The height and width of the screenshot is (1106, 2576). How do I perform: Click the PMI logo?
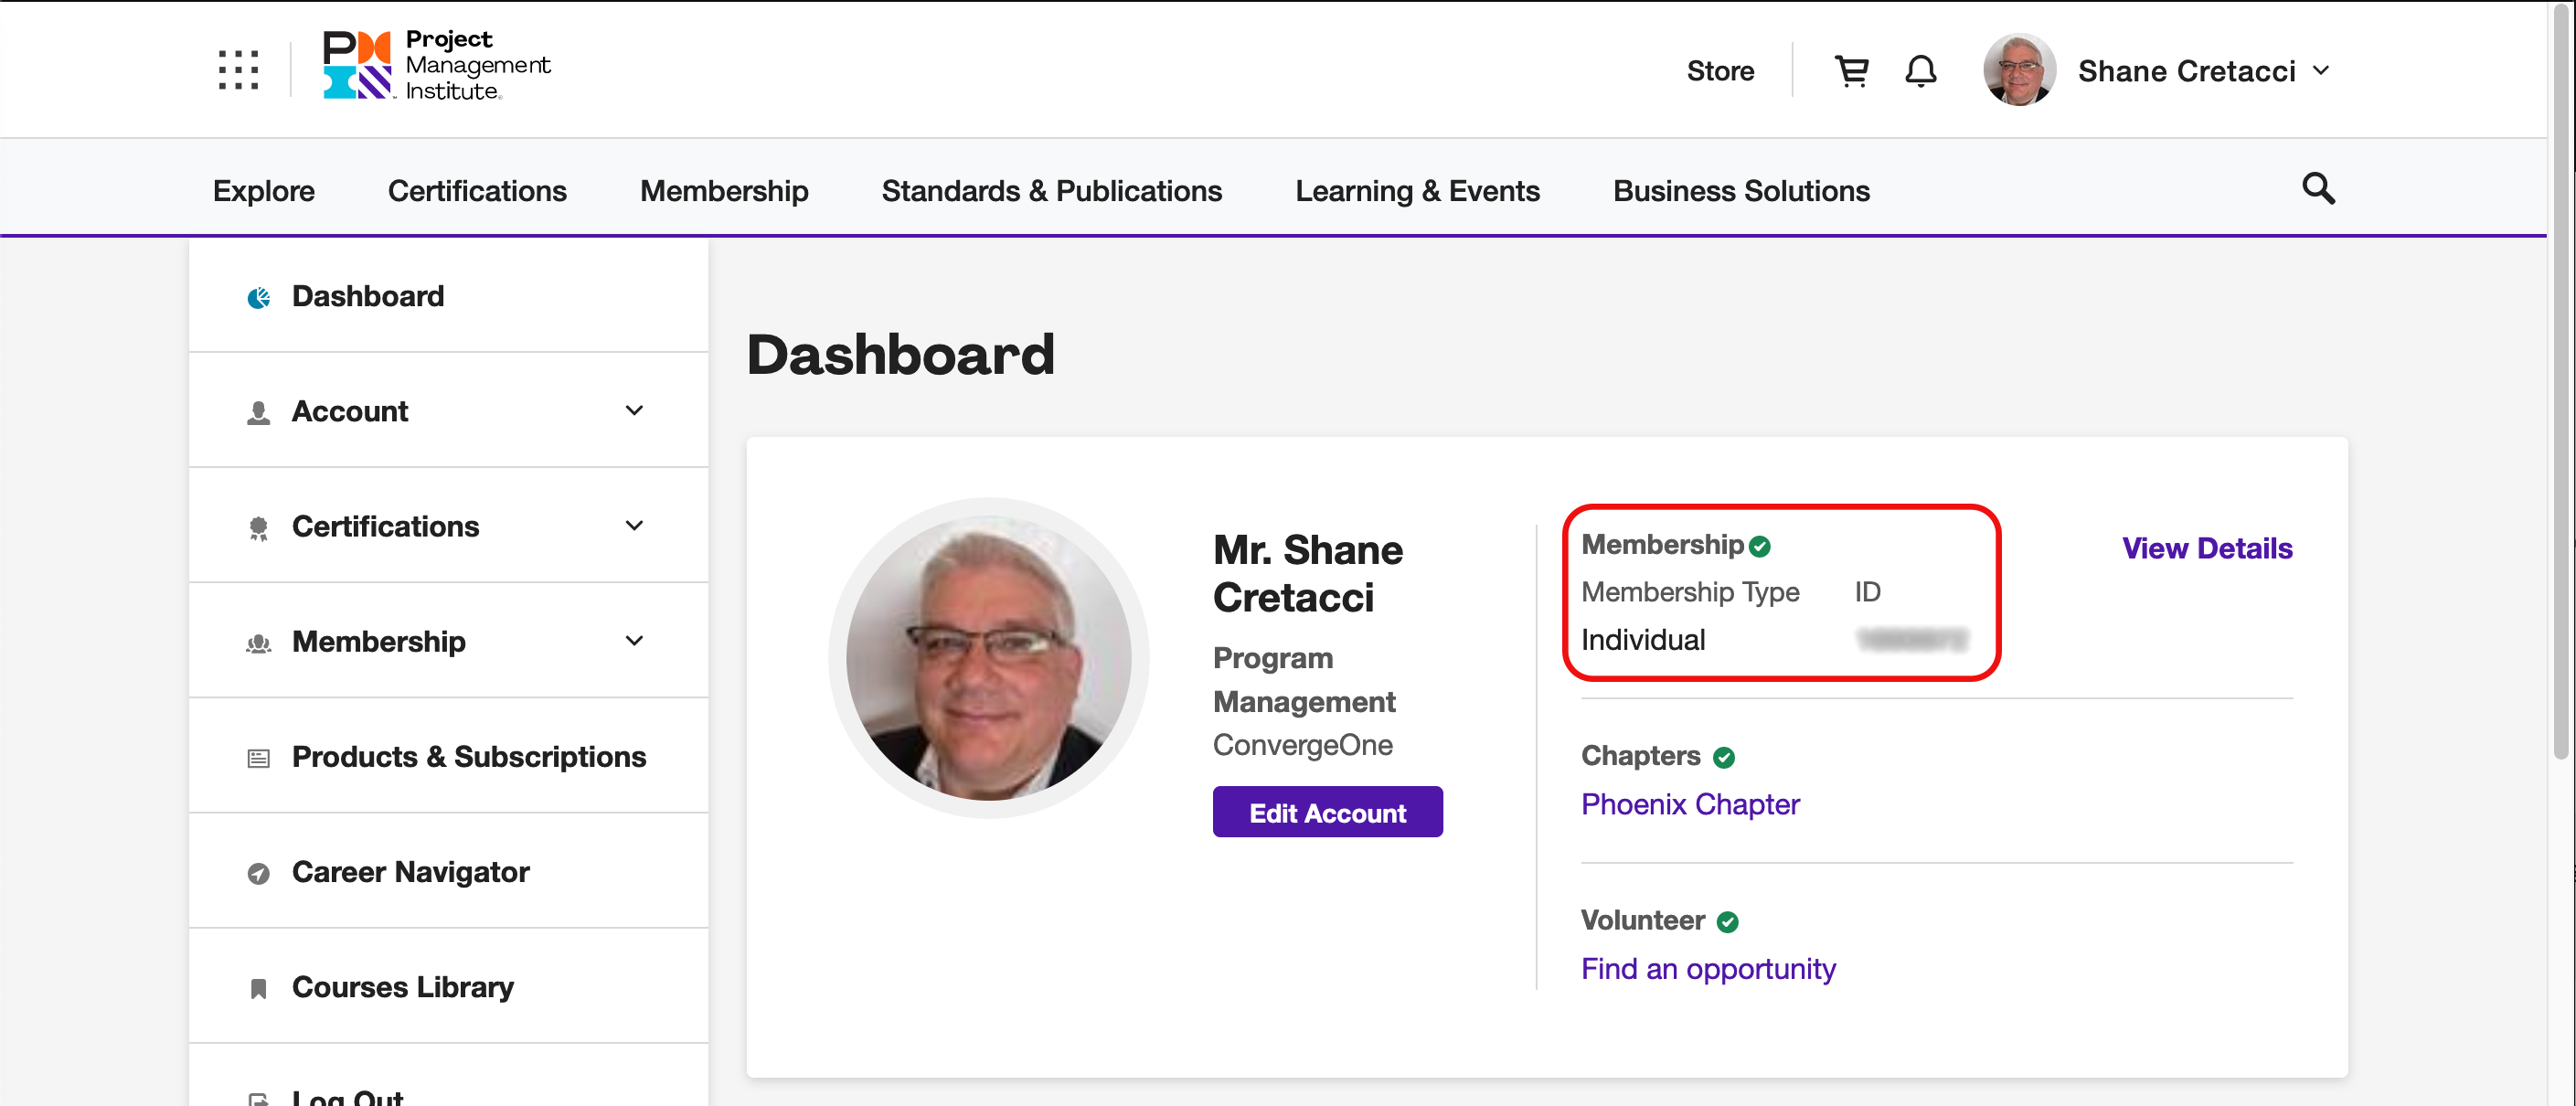pos(436,66)
